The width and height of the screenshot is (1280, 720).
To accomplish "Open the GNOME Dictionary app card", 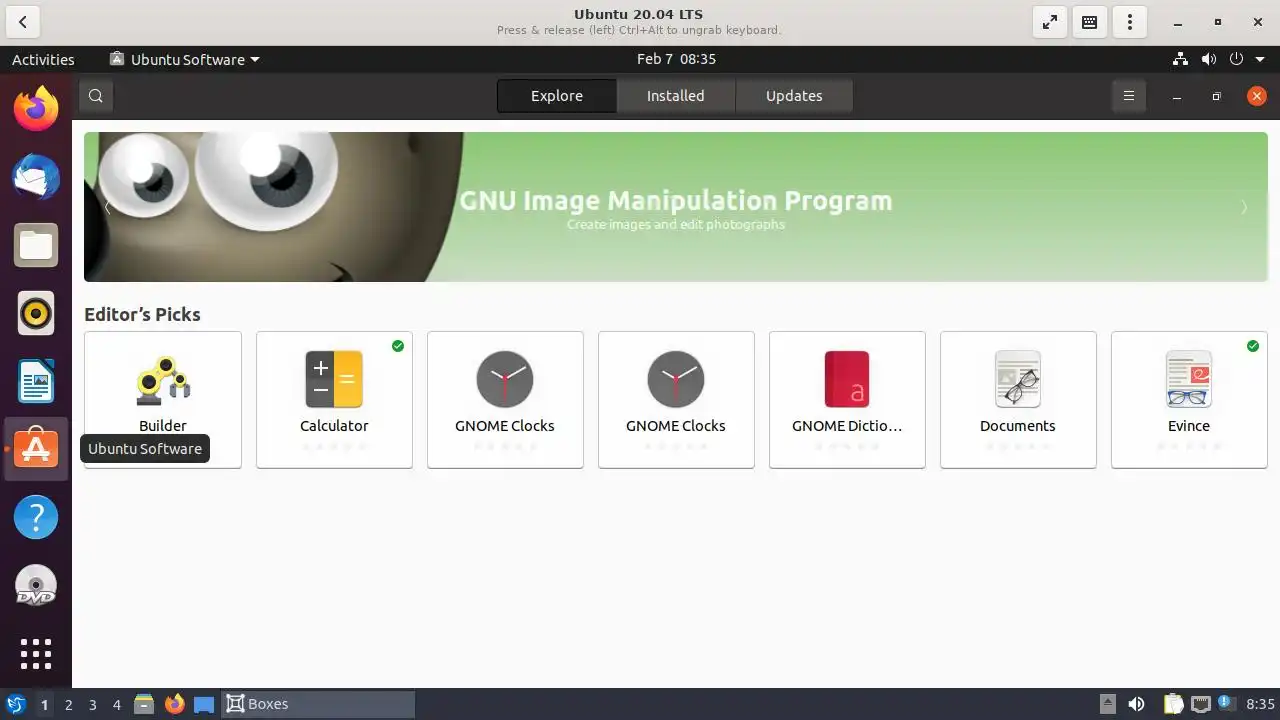I will pyautogui.click(x=847, y=399).
